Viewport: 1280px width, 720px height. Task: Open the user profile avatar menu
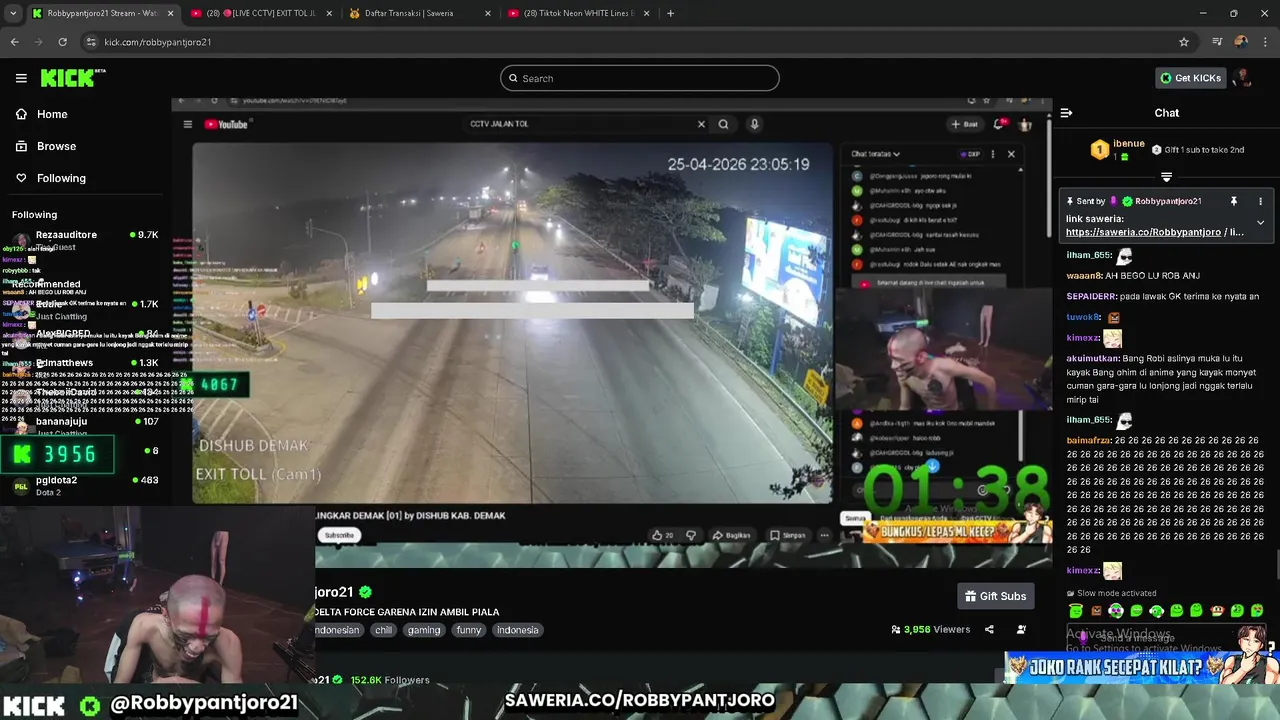[x=1243, y=78]
